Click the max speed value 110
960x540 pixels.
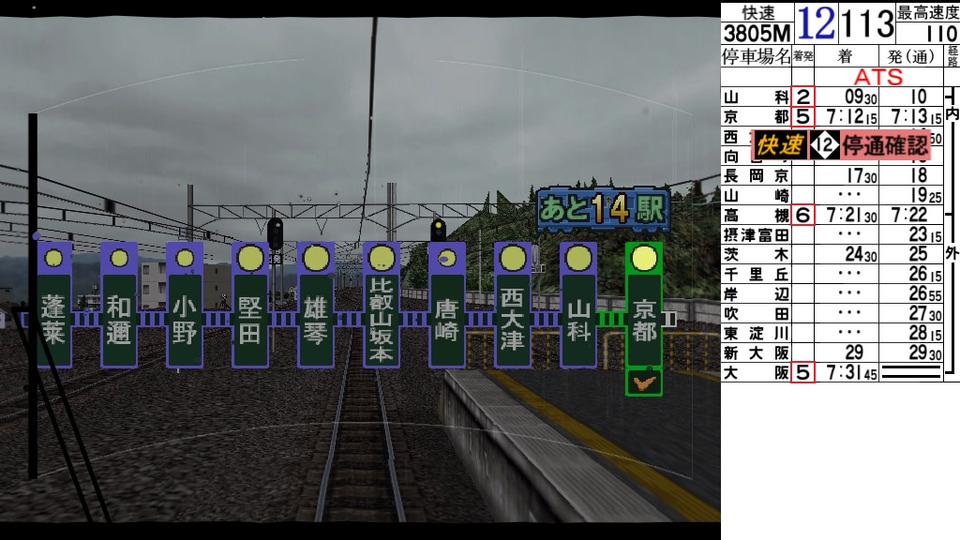(940, 33)
